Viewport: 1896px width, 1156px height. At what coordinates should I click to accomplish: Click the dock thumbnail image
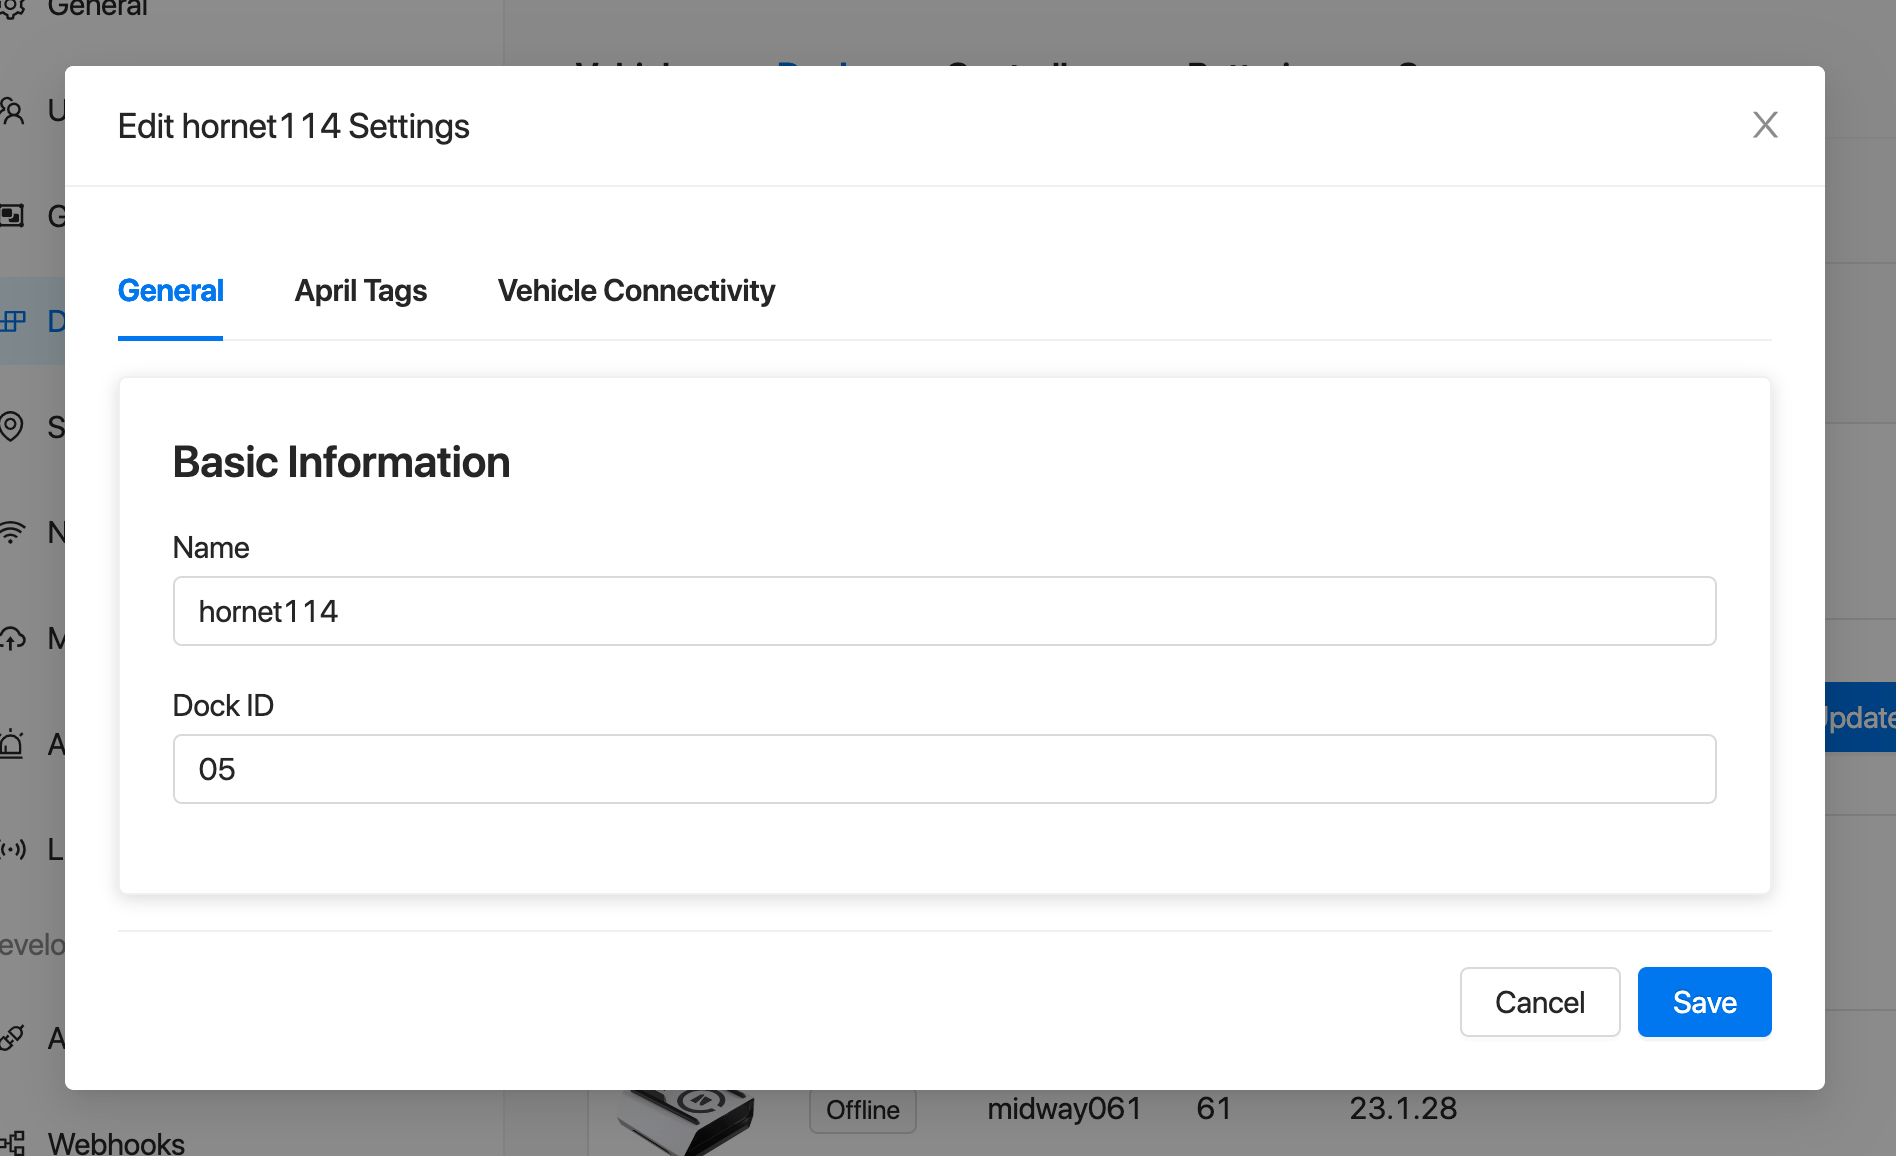pos(686,1122)
